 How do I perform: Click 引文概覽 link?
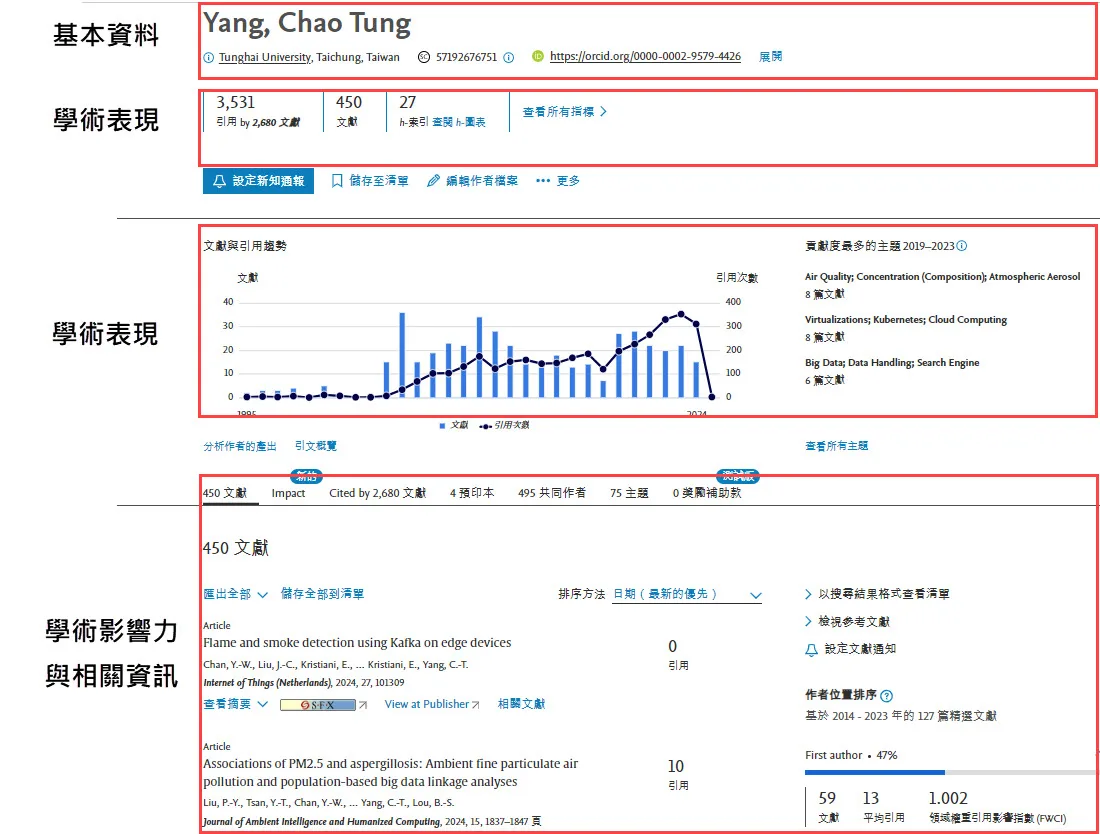[x=316, y=446]
